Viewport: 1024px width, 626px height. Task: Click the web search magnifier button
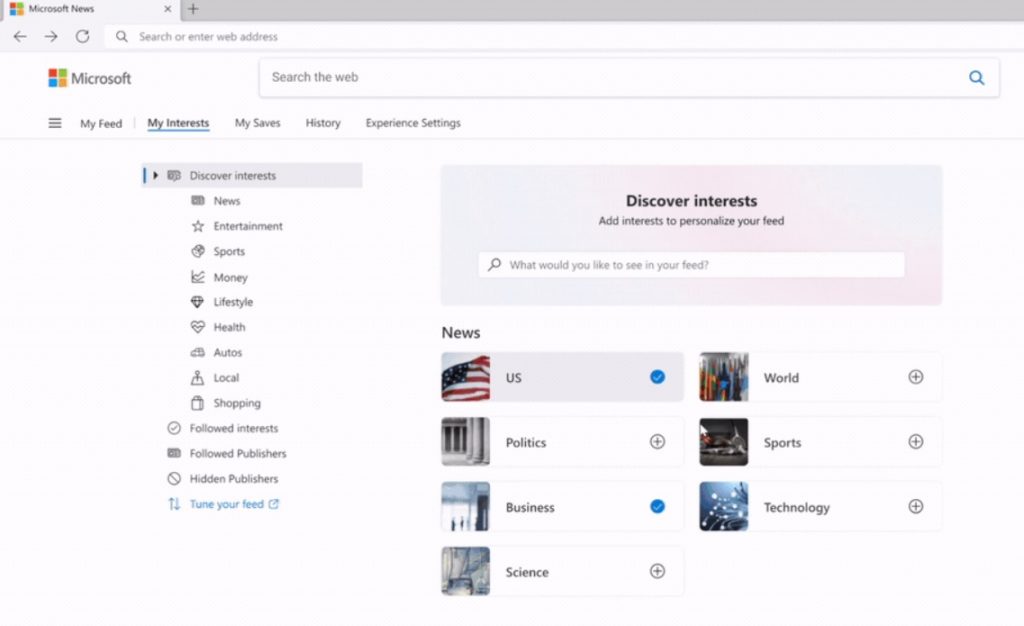point(977,77)
